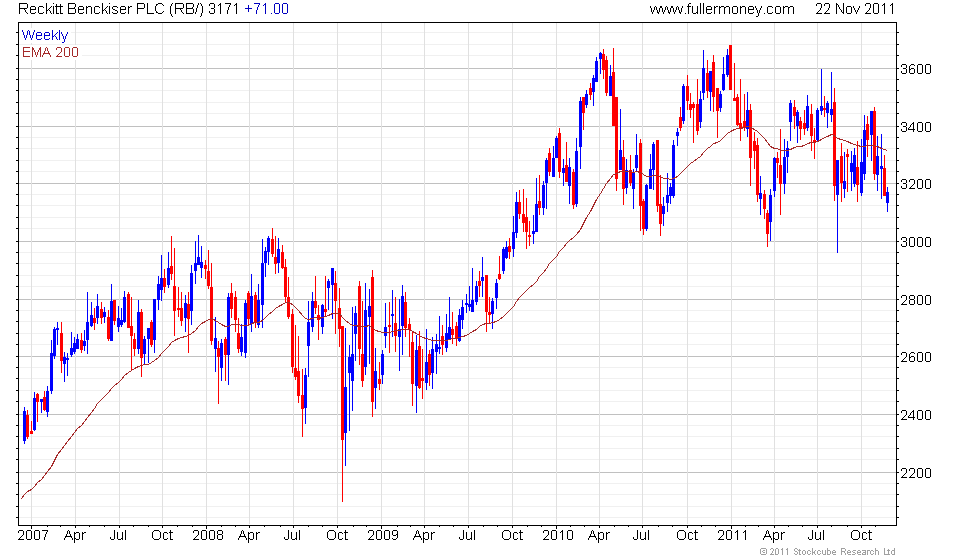Click the 2800 price axis label
This screenshot has width=980, height=560.
pos(916,300)
